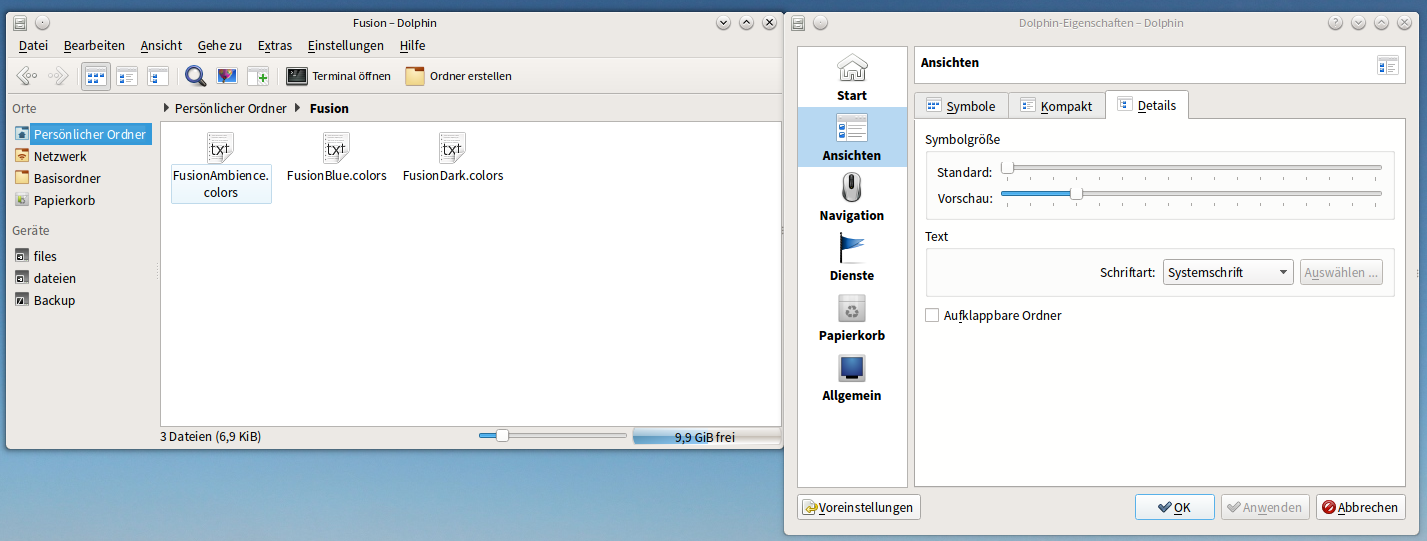Open the Extras menu
Image resolution: width=1427 pixels, height=541 pixels.
[275, 45]
